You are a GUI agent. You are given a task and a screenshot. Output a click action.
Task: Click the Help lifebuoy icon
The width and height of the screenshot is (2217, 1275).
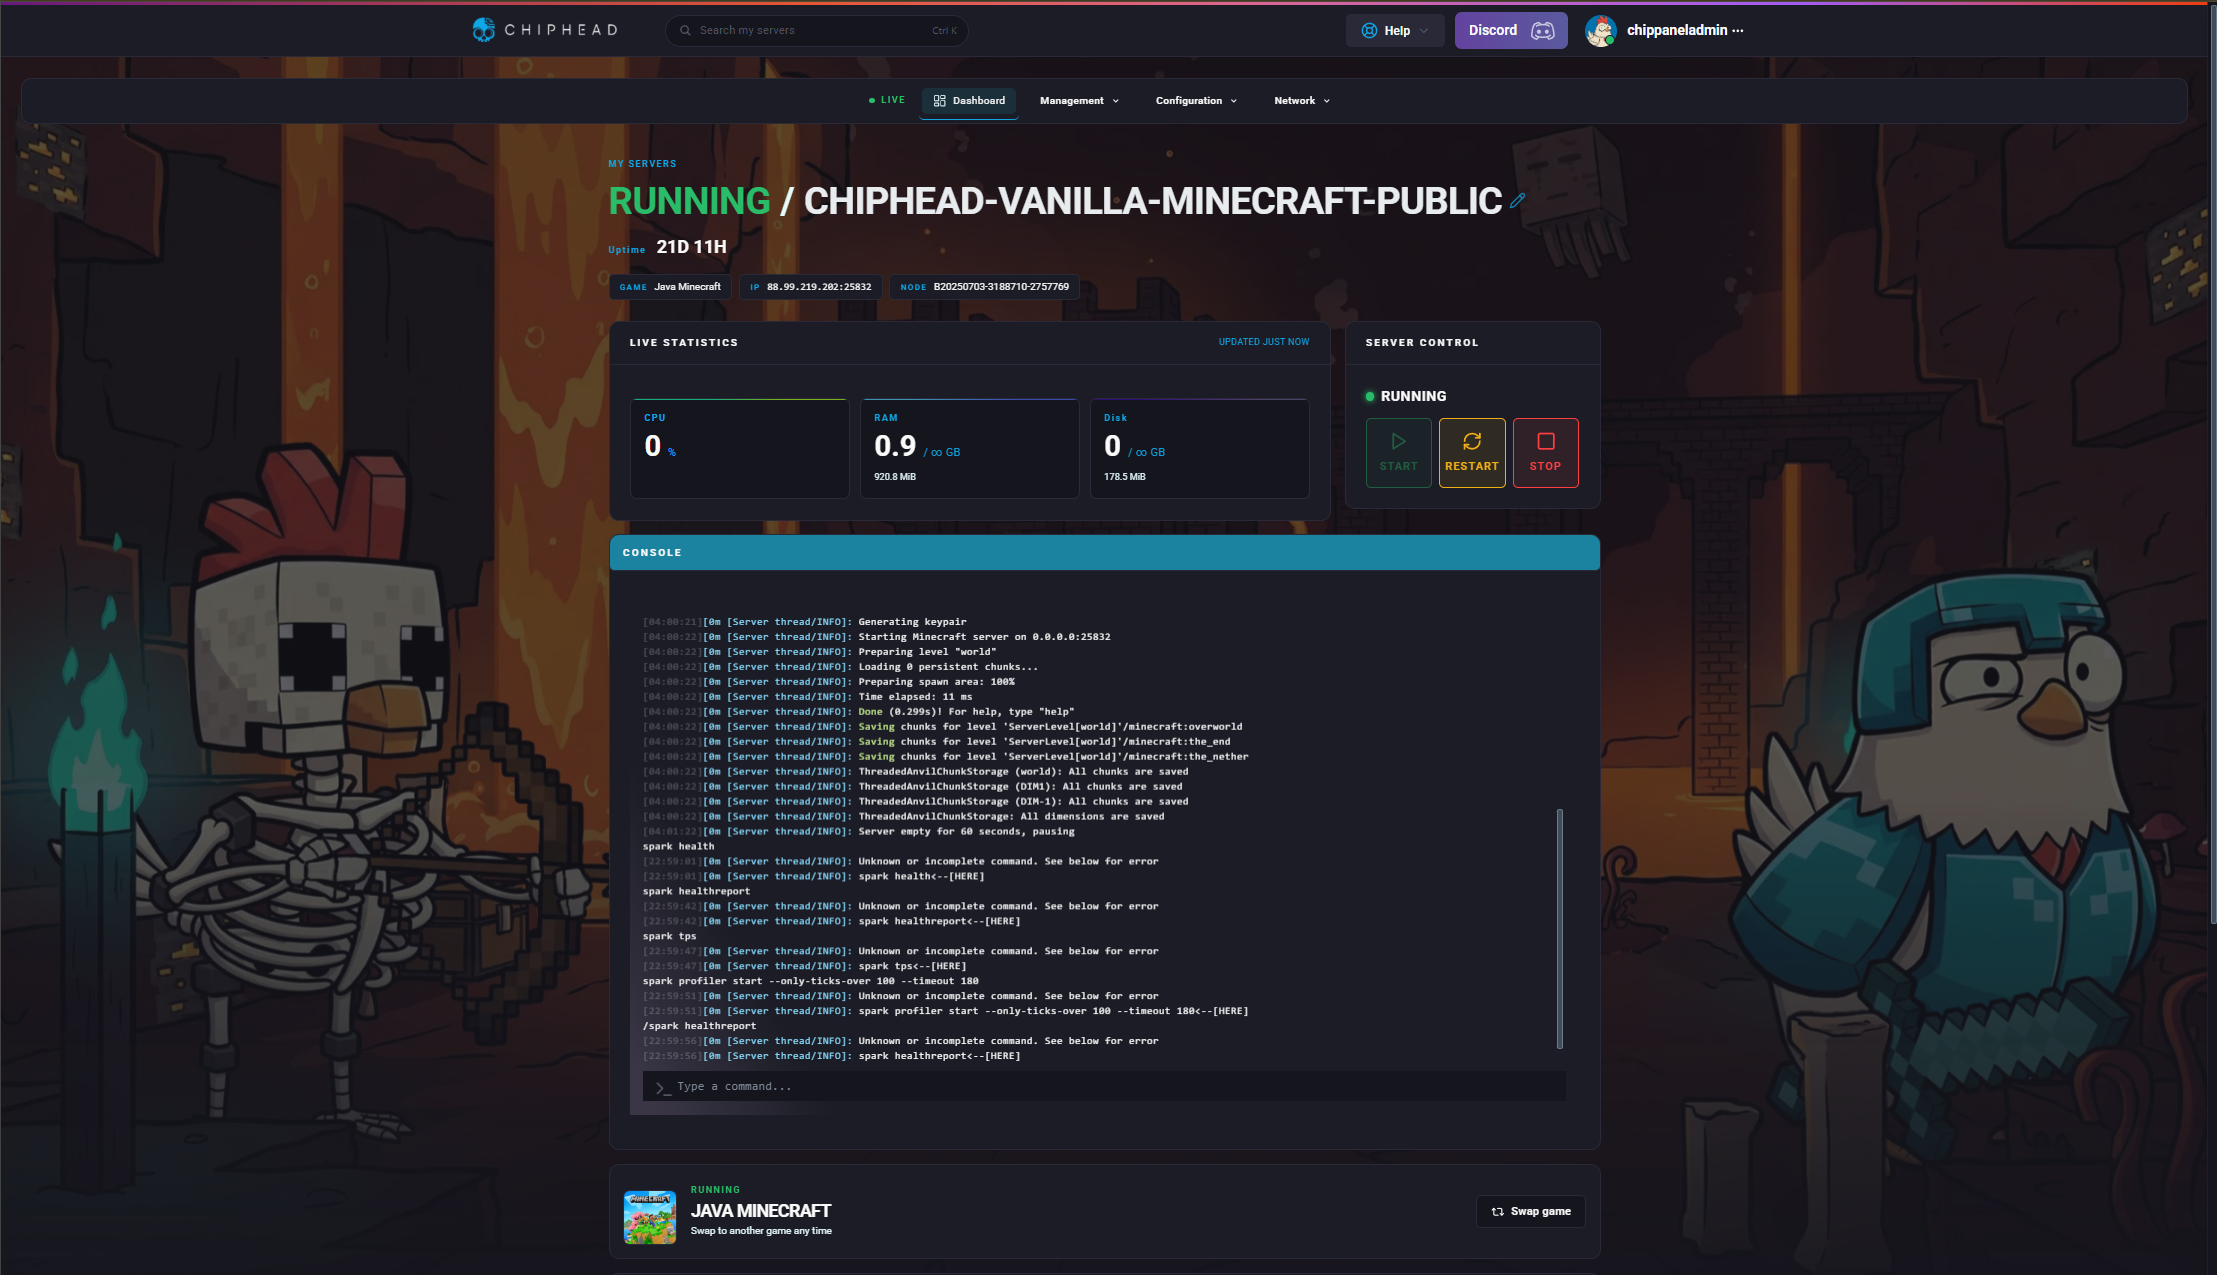[x=1369, y=31]
